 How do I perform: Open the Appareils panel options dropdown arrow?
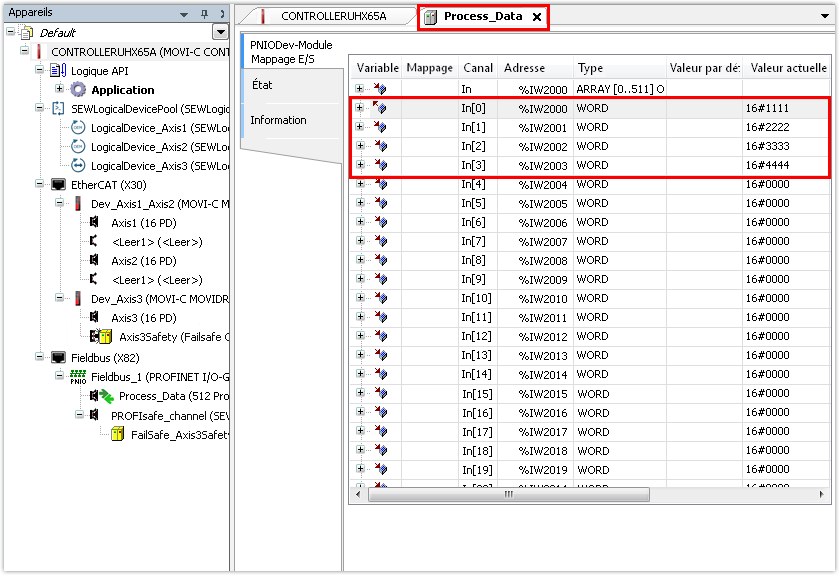click(186, 13)
